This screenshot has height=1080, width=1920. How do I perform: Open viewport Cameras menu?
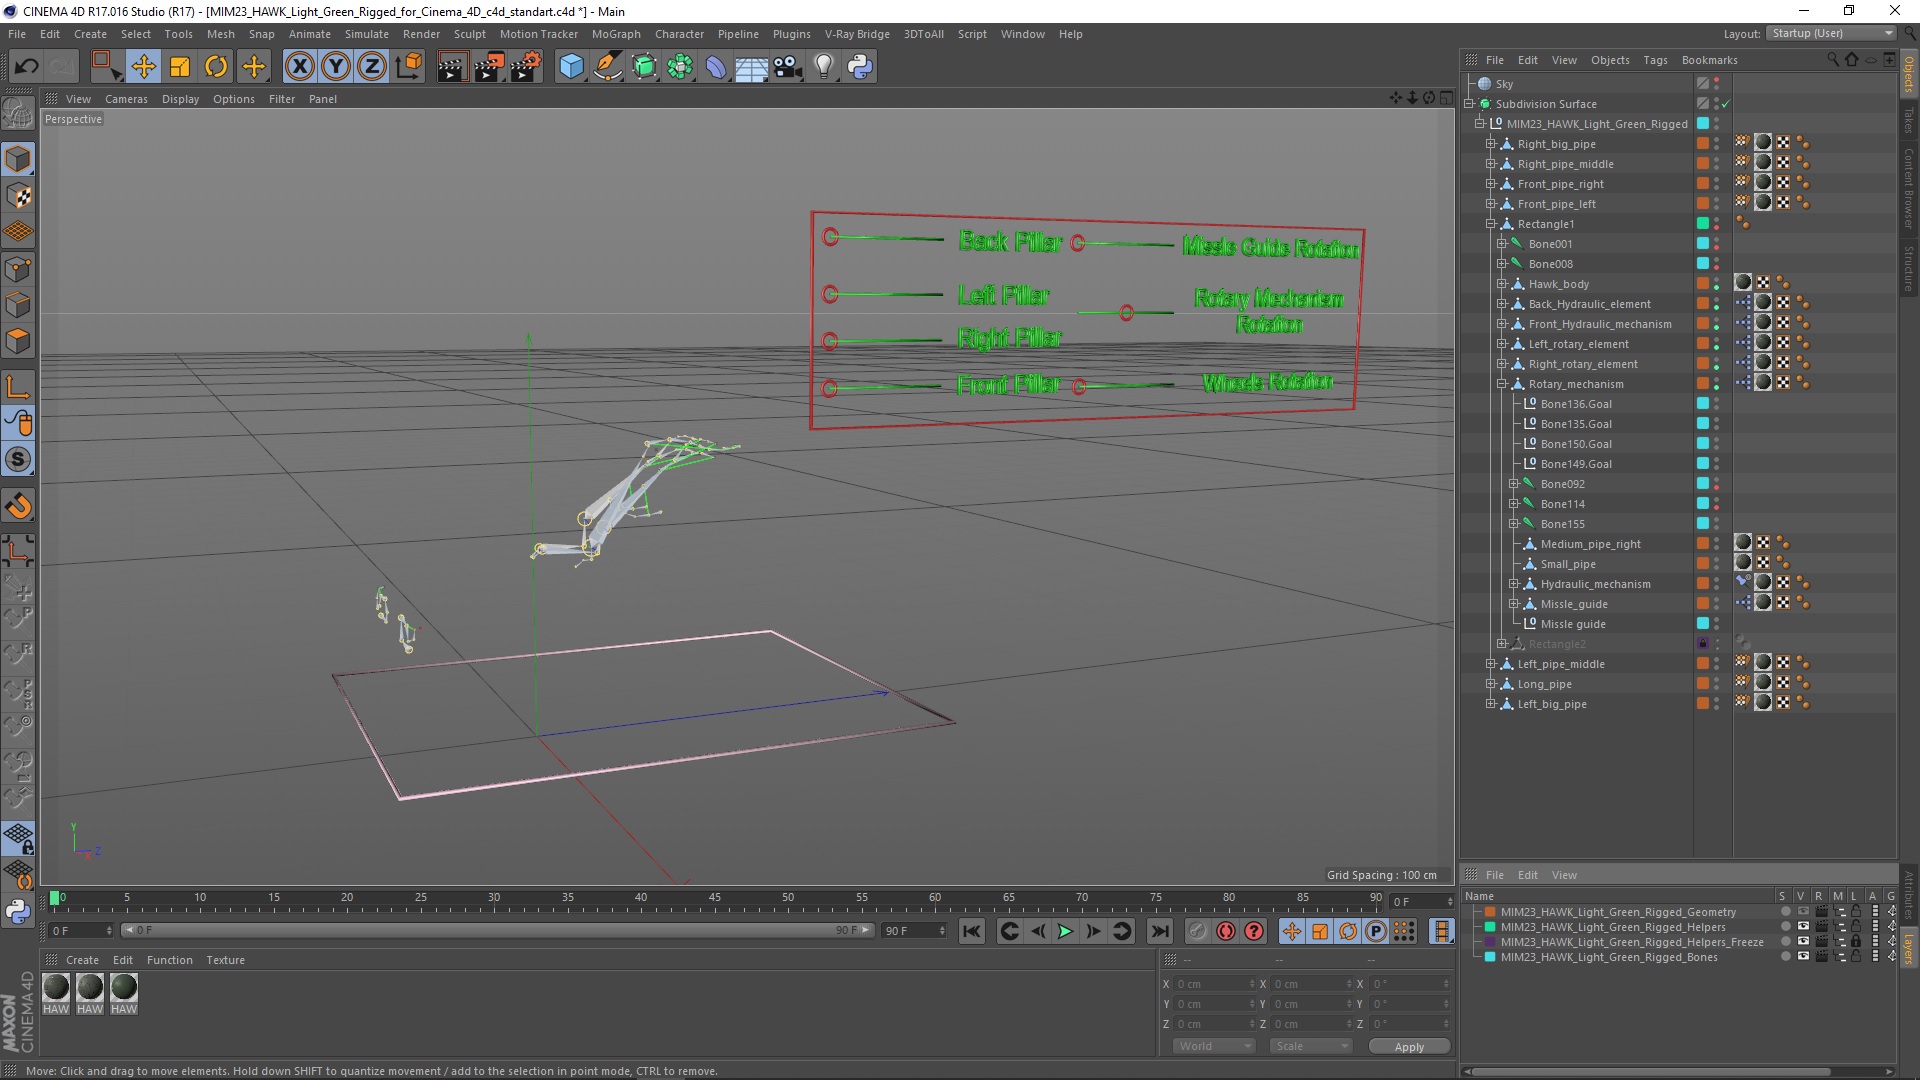pyautogui.click(x=126, y=99)
